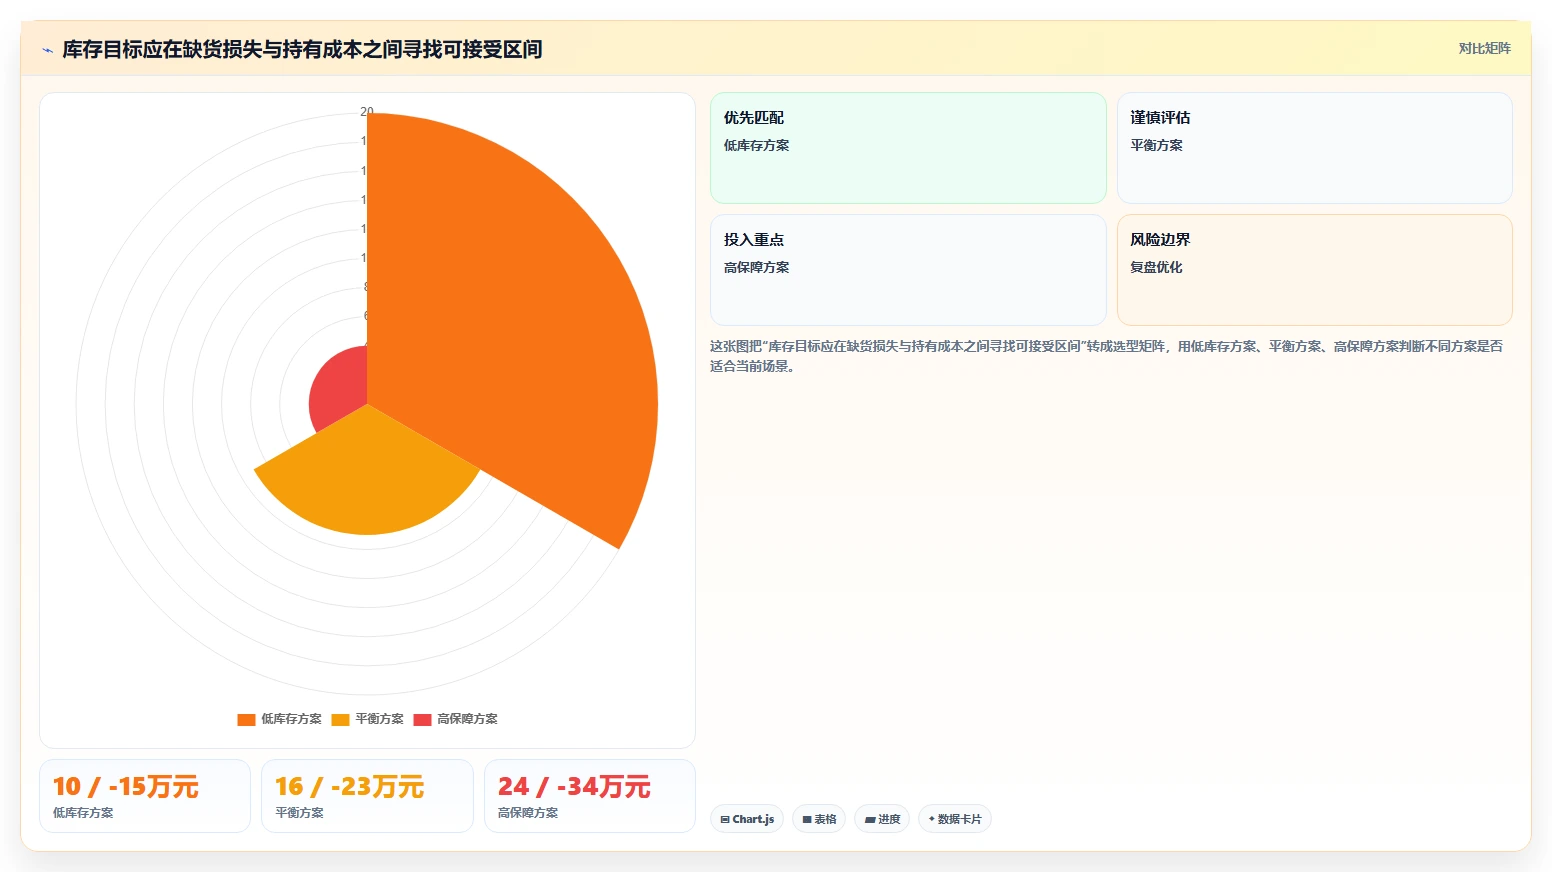Click the 平衡方案 legend label
This screenshot has width=1552, height=872.
click(x=379, y=719)
